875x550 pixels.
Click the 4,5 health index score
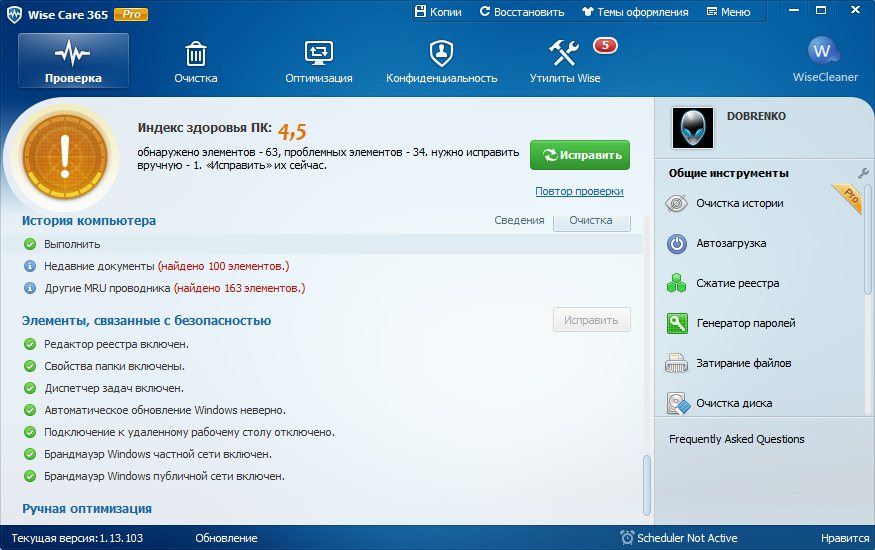coord(292,132)
